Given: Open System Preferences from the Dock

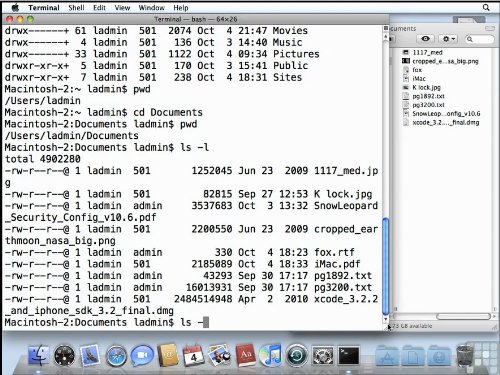Looking at the screenshot, I should 323,355.
